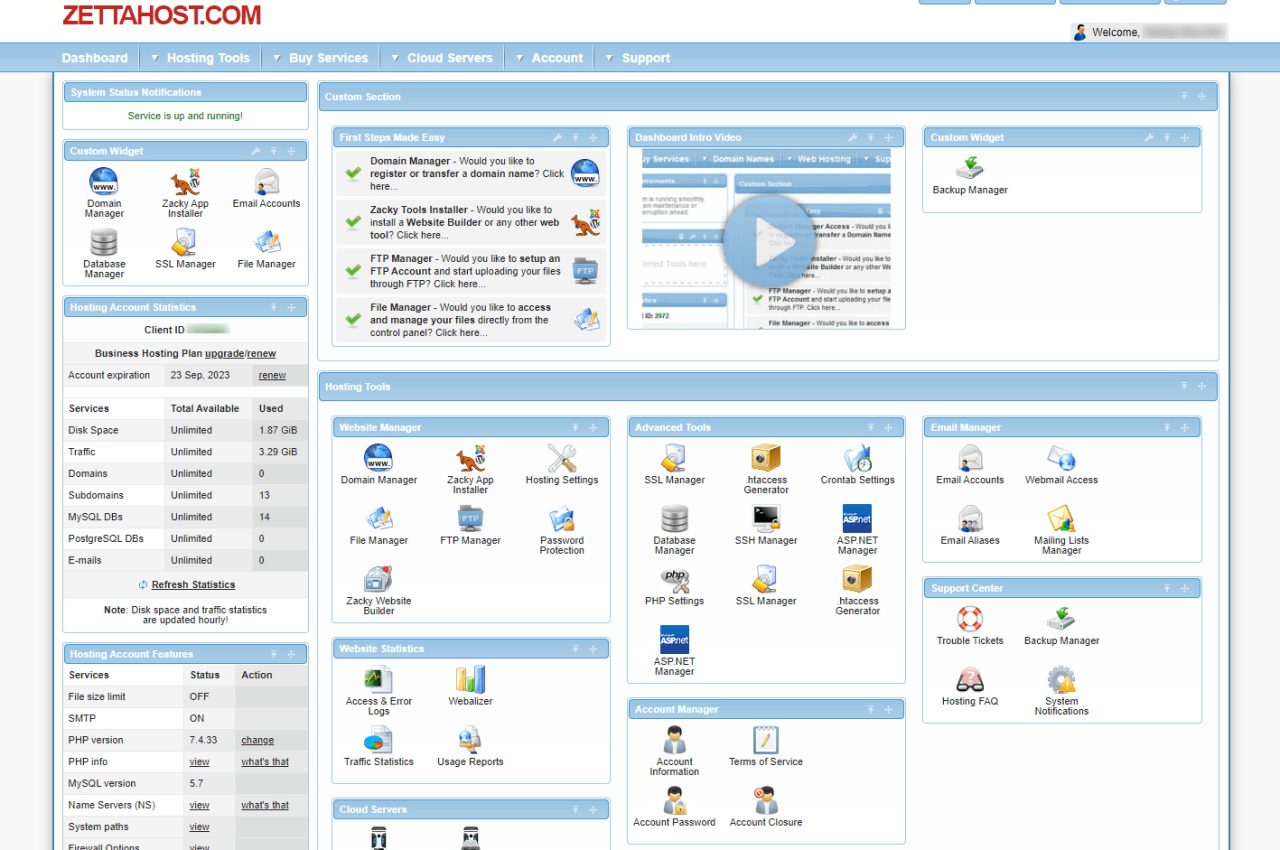Open Webmail Access icon
Image resolution: width=1280 pixels, height=850 pixels.
[1061, 465]
